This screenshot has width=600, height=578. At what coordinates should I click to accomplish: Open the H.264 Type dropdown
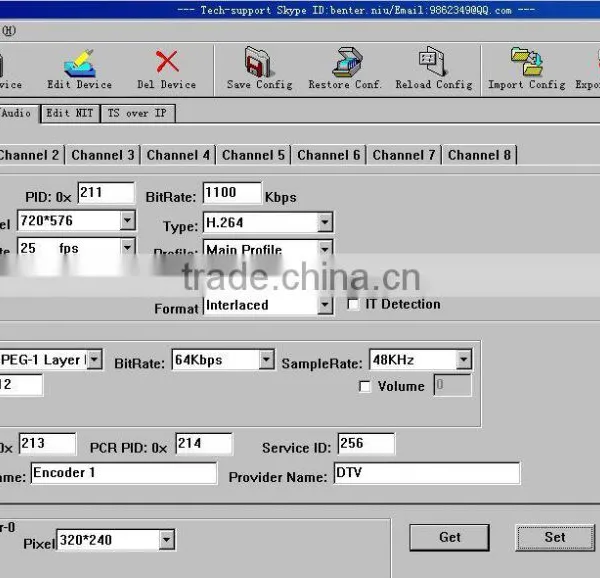click(x=325, y=222)
